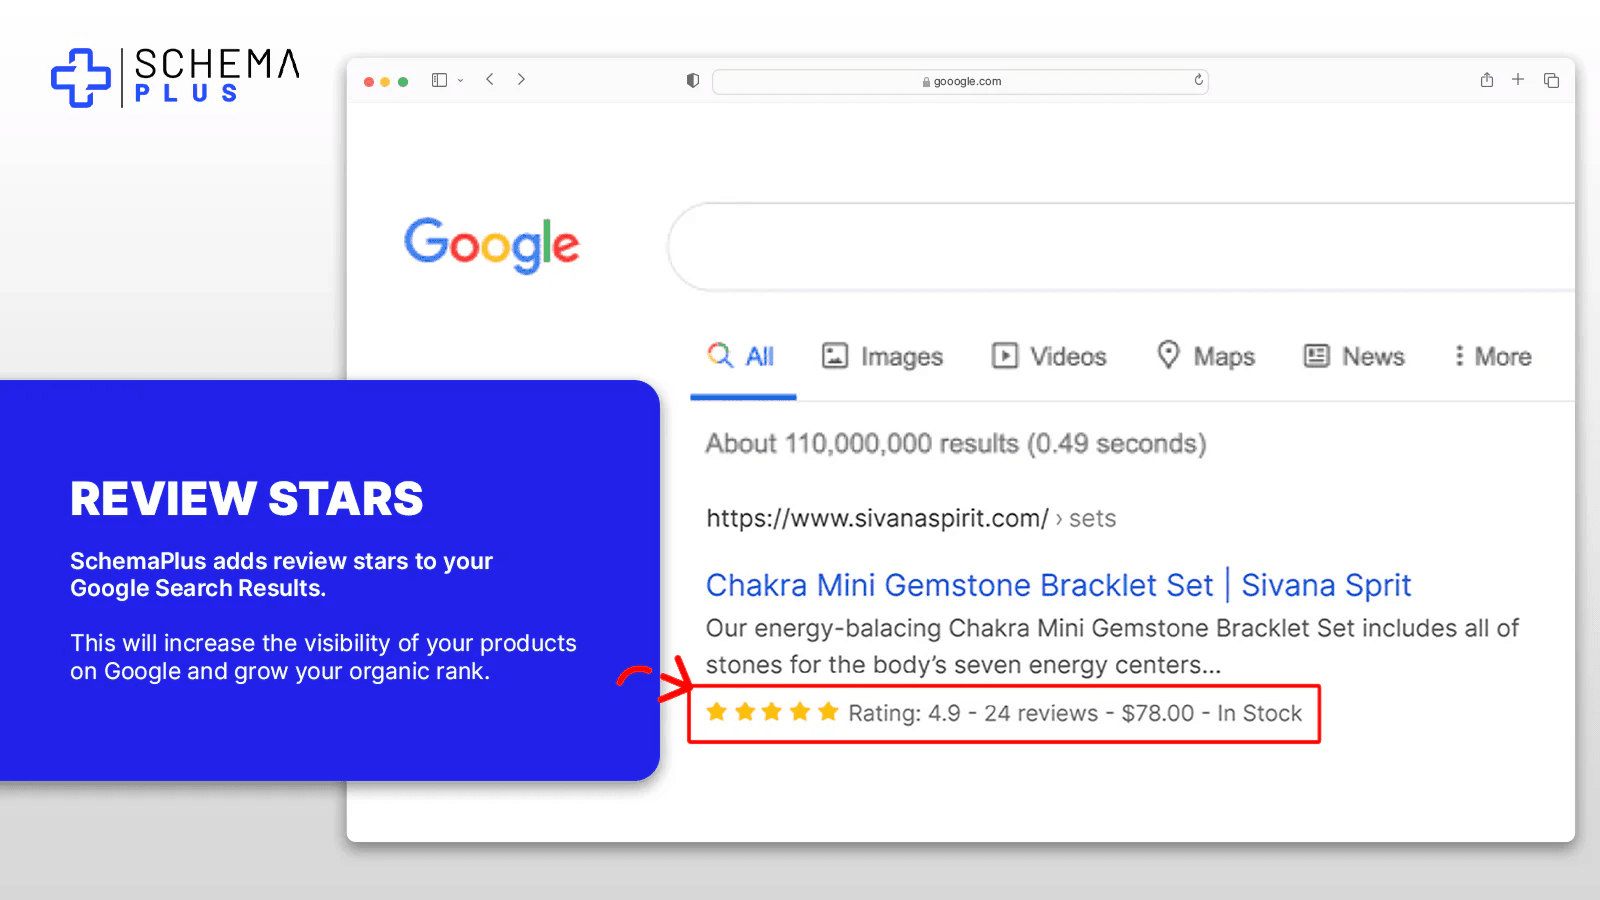The height and width of the screenshot is (900, 1600).
Task: Click the green traffic light button
Action: click(x=403, y=81)
